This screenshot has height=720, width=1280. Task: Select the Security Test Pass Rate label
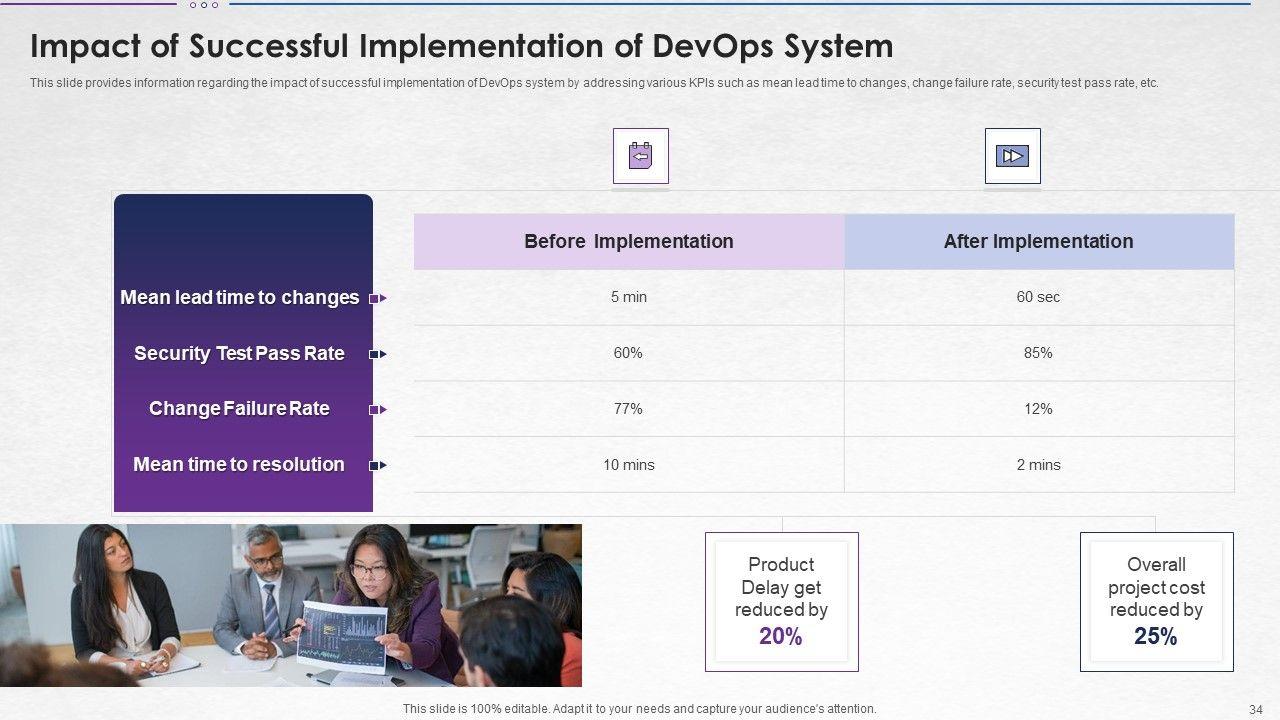pos(239,354)
